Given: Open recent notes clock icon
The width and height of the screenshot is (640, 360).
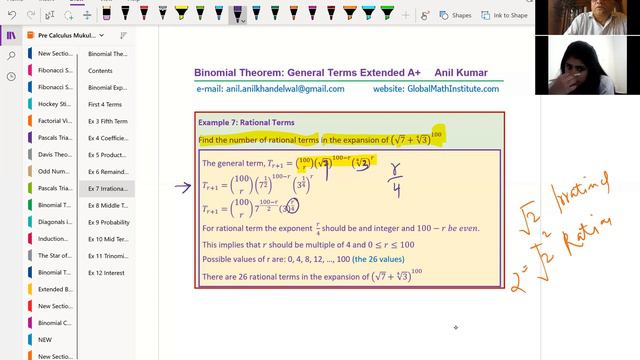Looking at the screenshot, I should pyautogui.click(x=11, y=76).
